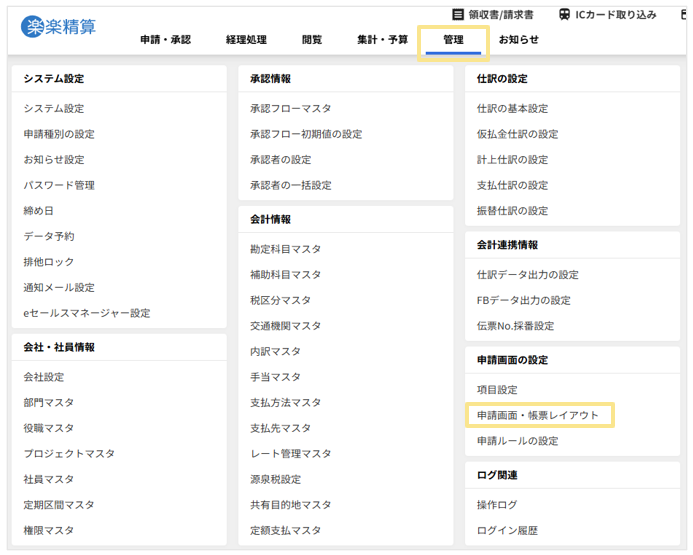Screen dimensions: 693x555
Task: Open 締め日 setting
Action: click(38, 211)
